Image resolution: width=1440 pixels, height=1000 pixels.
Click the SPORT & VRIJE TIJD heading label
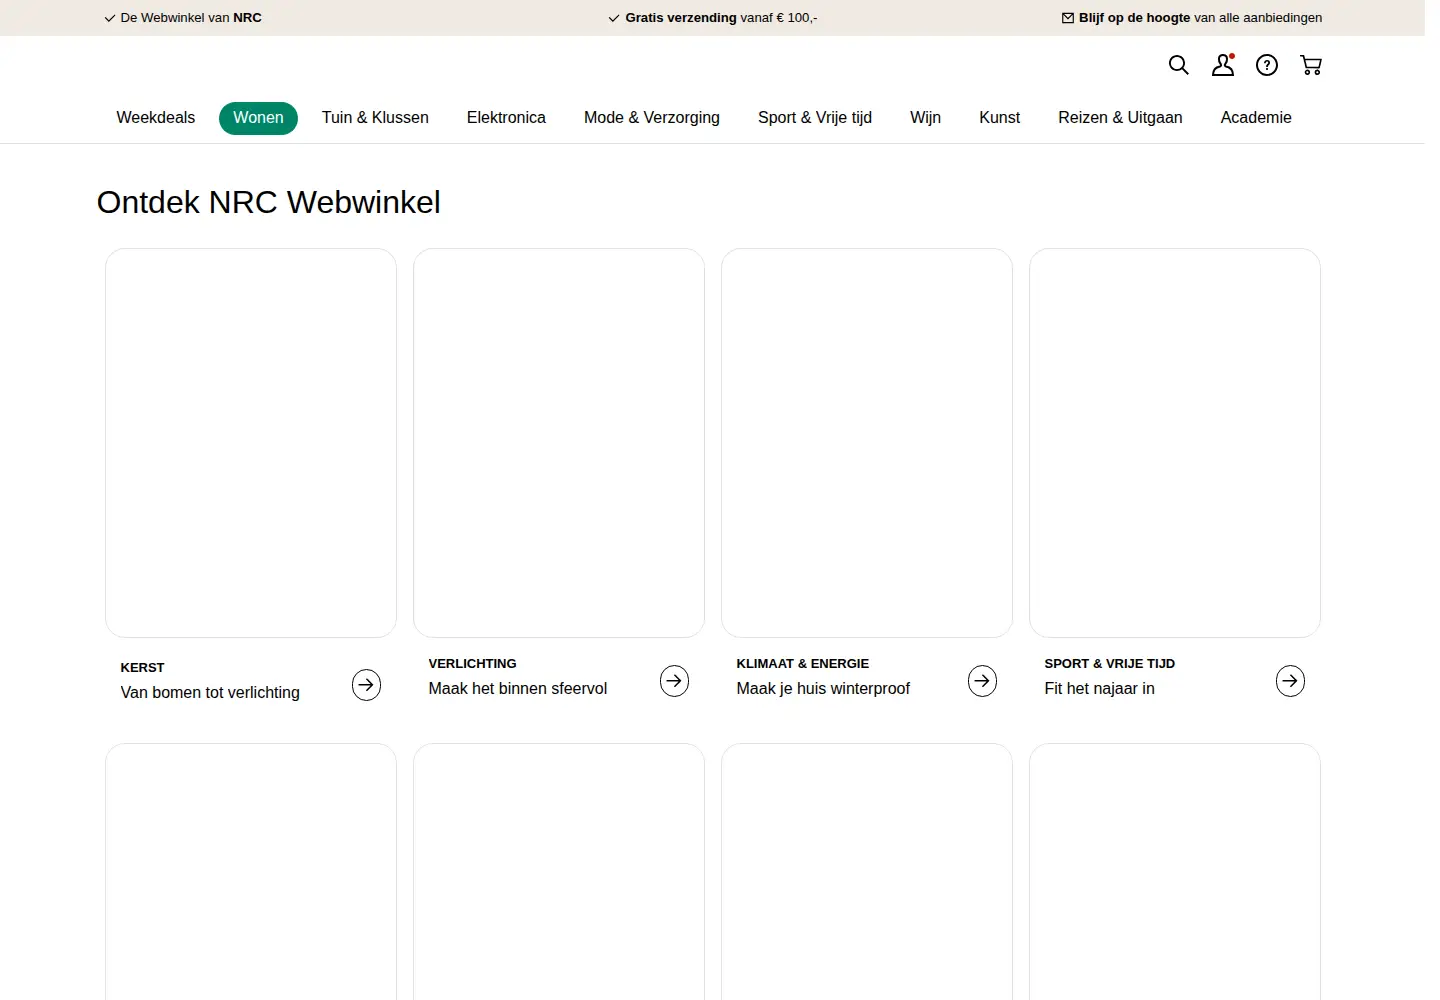pyautogui.click(x=1110, y=664)
